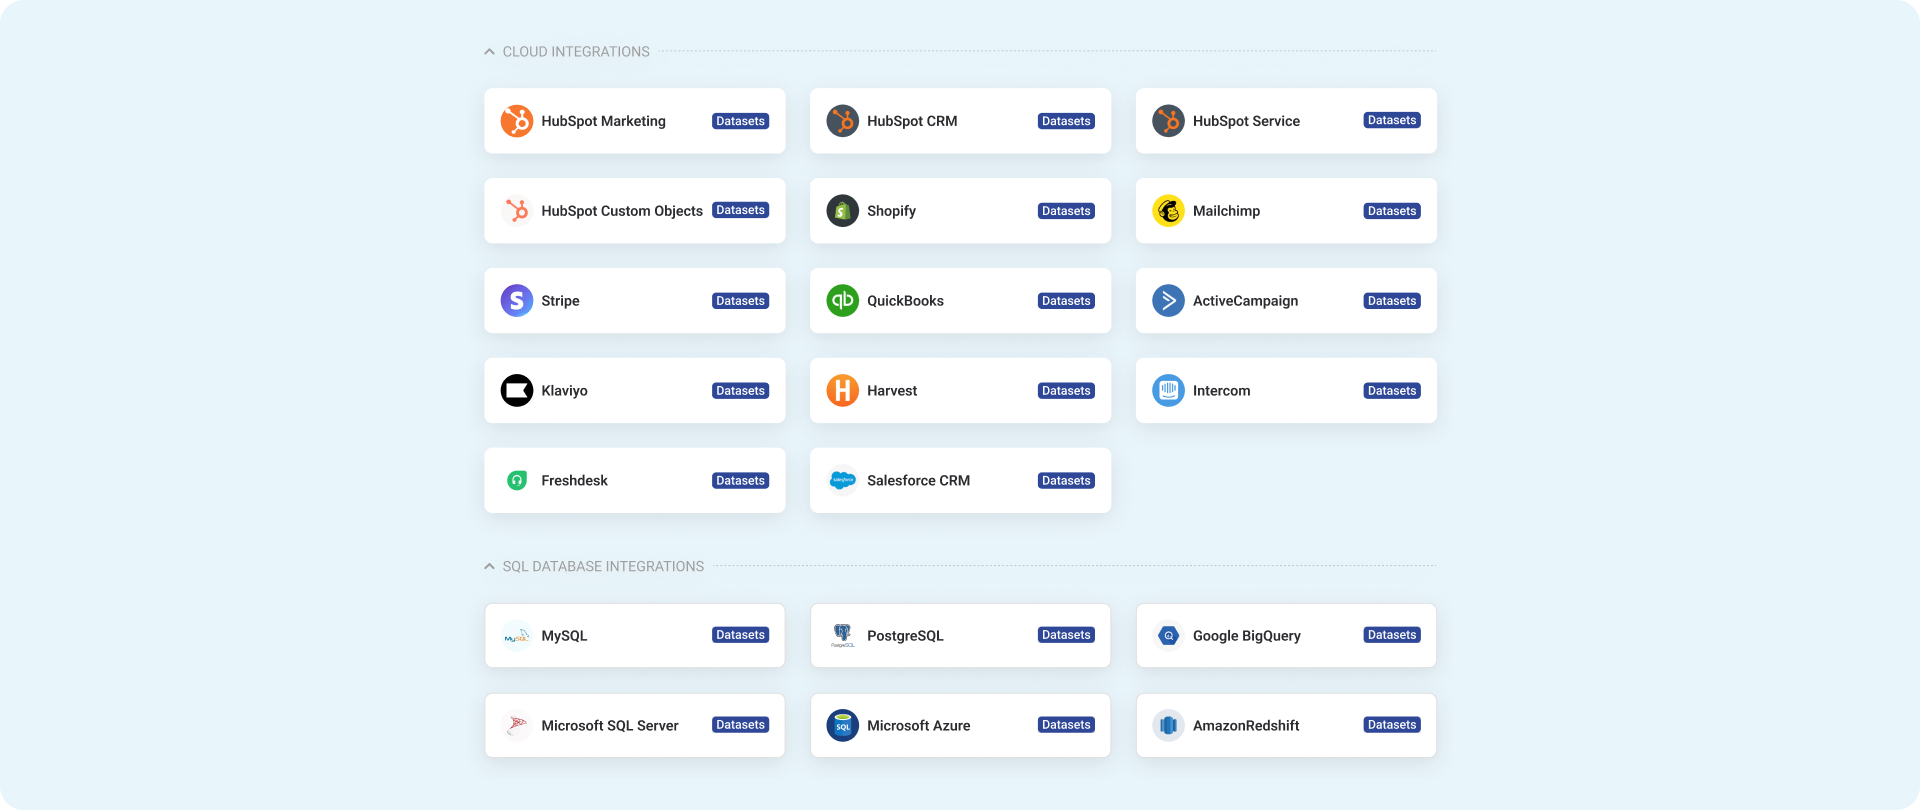The width and height of the screenshot is (1920, 810).
Task: Click the HubSpot Marketing orange logo icon
Action: tap(516, 121)
